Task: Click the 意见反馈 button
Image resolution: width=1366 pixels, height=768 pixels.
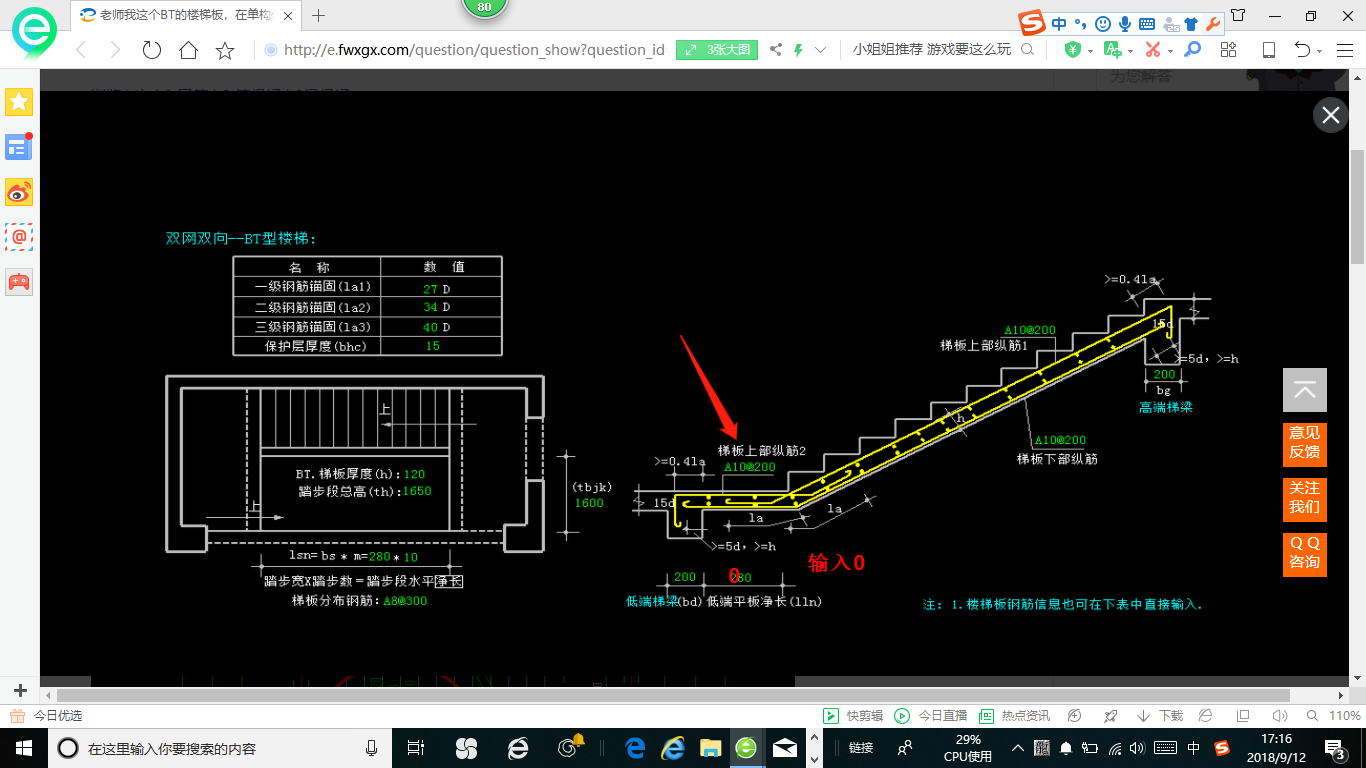Action: [x=1305, y=445]
